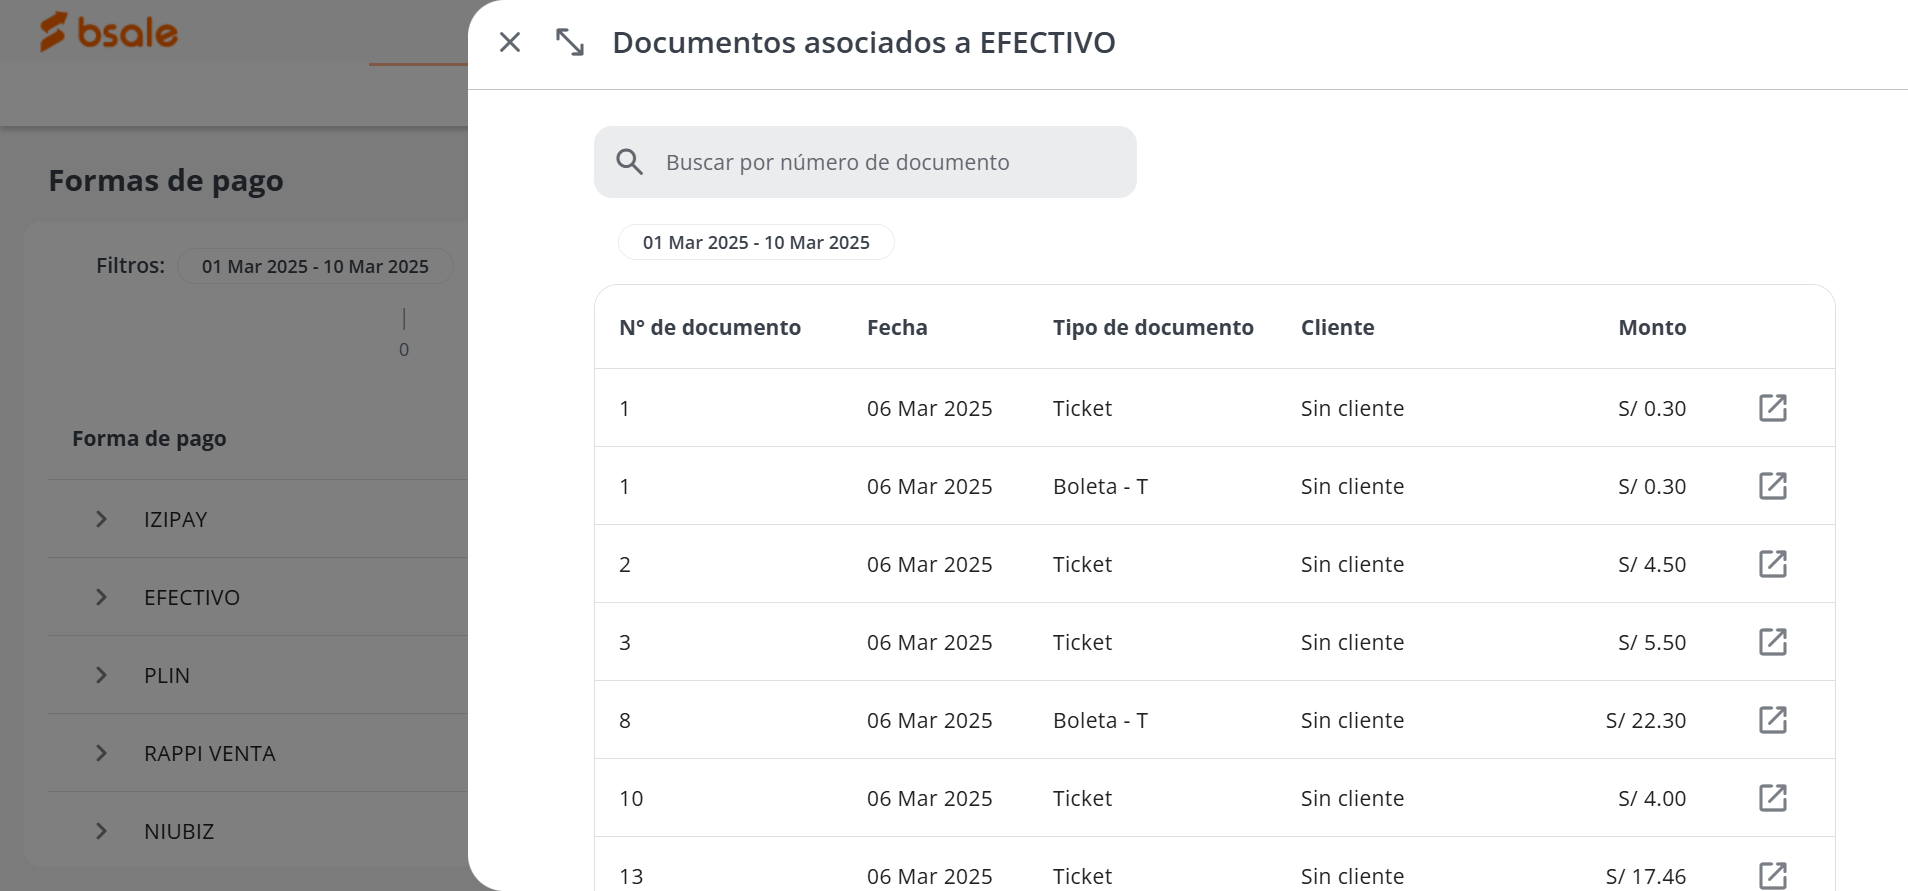Click the S/ 17.46 amount cell
Image resolution: width=1908 pixels, height=891 pixels.
point(1646,876)
